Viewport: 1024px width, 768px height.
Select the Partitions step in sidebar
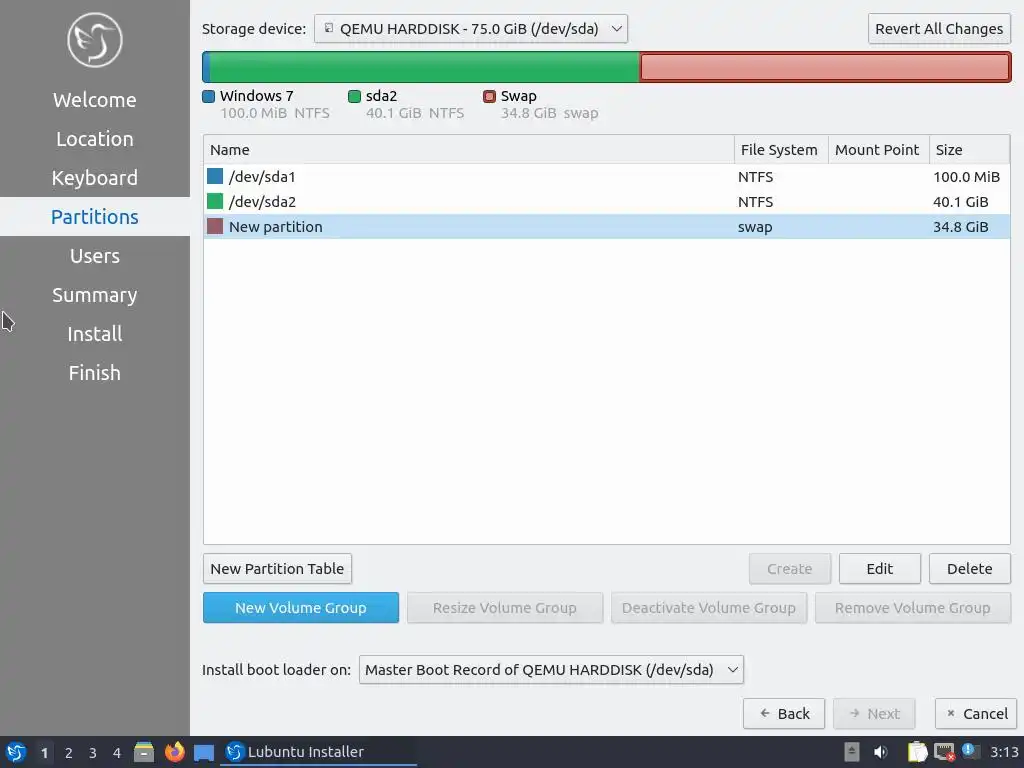pyautogui.click(x=95, y=217)
